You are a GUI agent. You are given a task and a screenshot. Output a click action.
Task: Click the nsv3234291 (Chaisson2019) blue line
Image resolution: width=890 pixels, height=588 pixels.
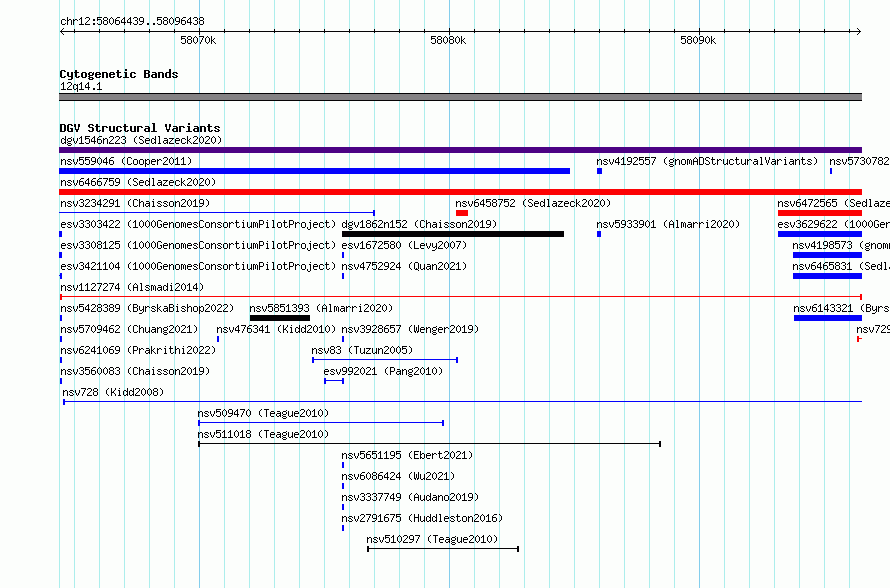click(x=217, y=213)
